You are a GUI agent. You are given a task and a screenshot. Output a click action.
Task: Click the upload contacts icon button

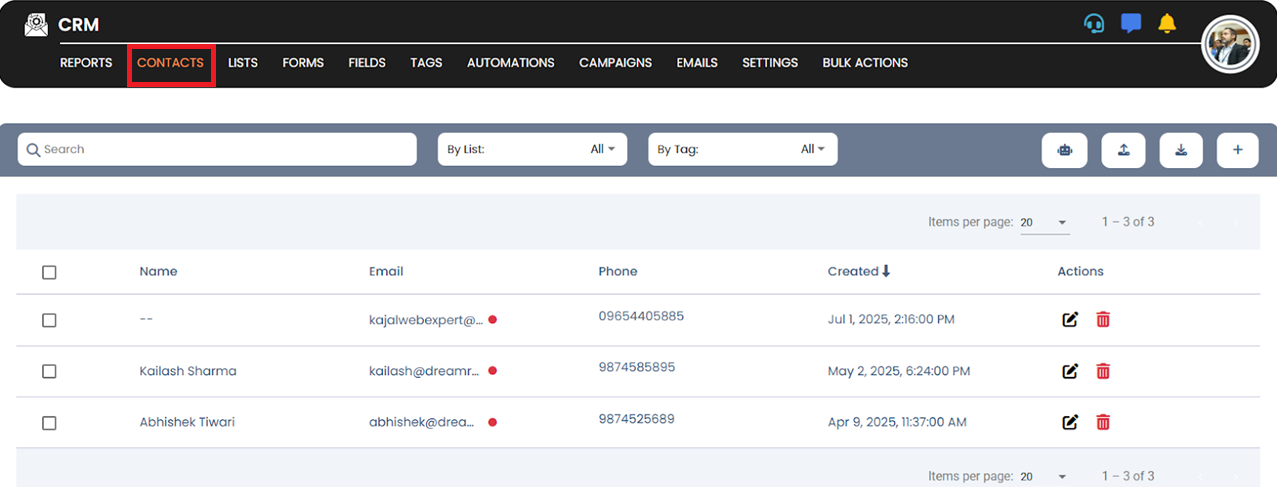coord(1123,150)
